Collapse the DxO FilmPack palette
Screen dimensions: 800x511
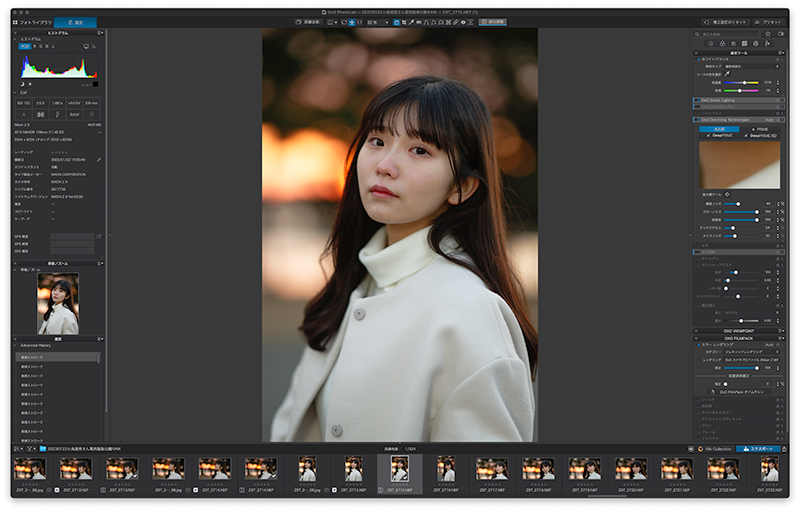point(738,338)
